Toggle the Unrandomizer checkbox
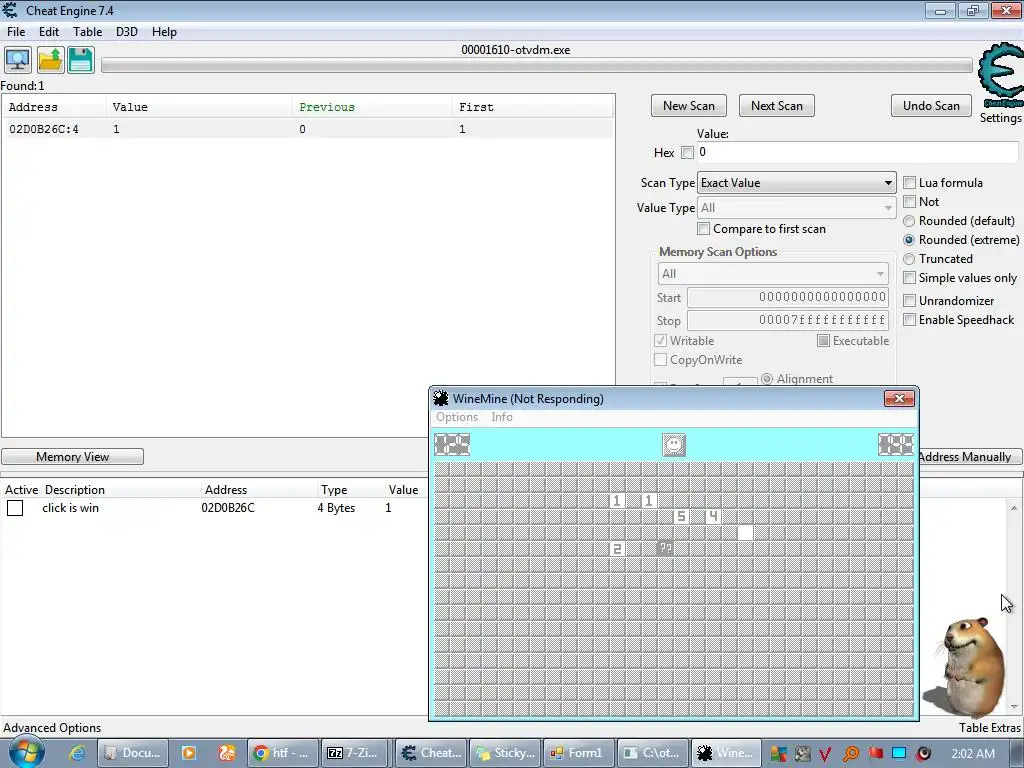The width and height of the screenshot is (1024, 768). [909, 300]
